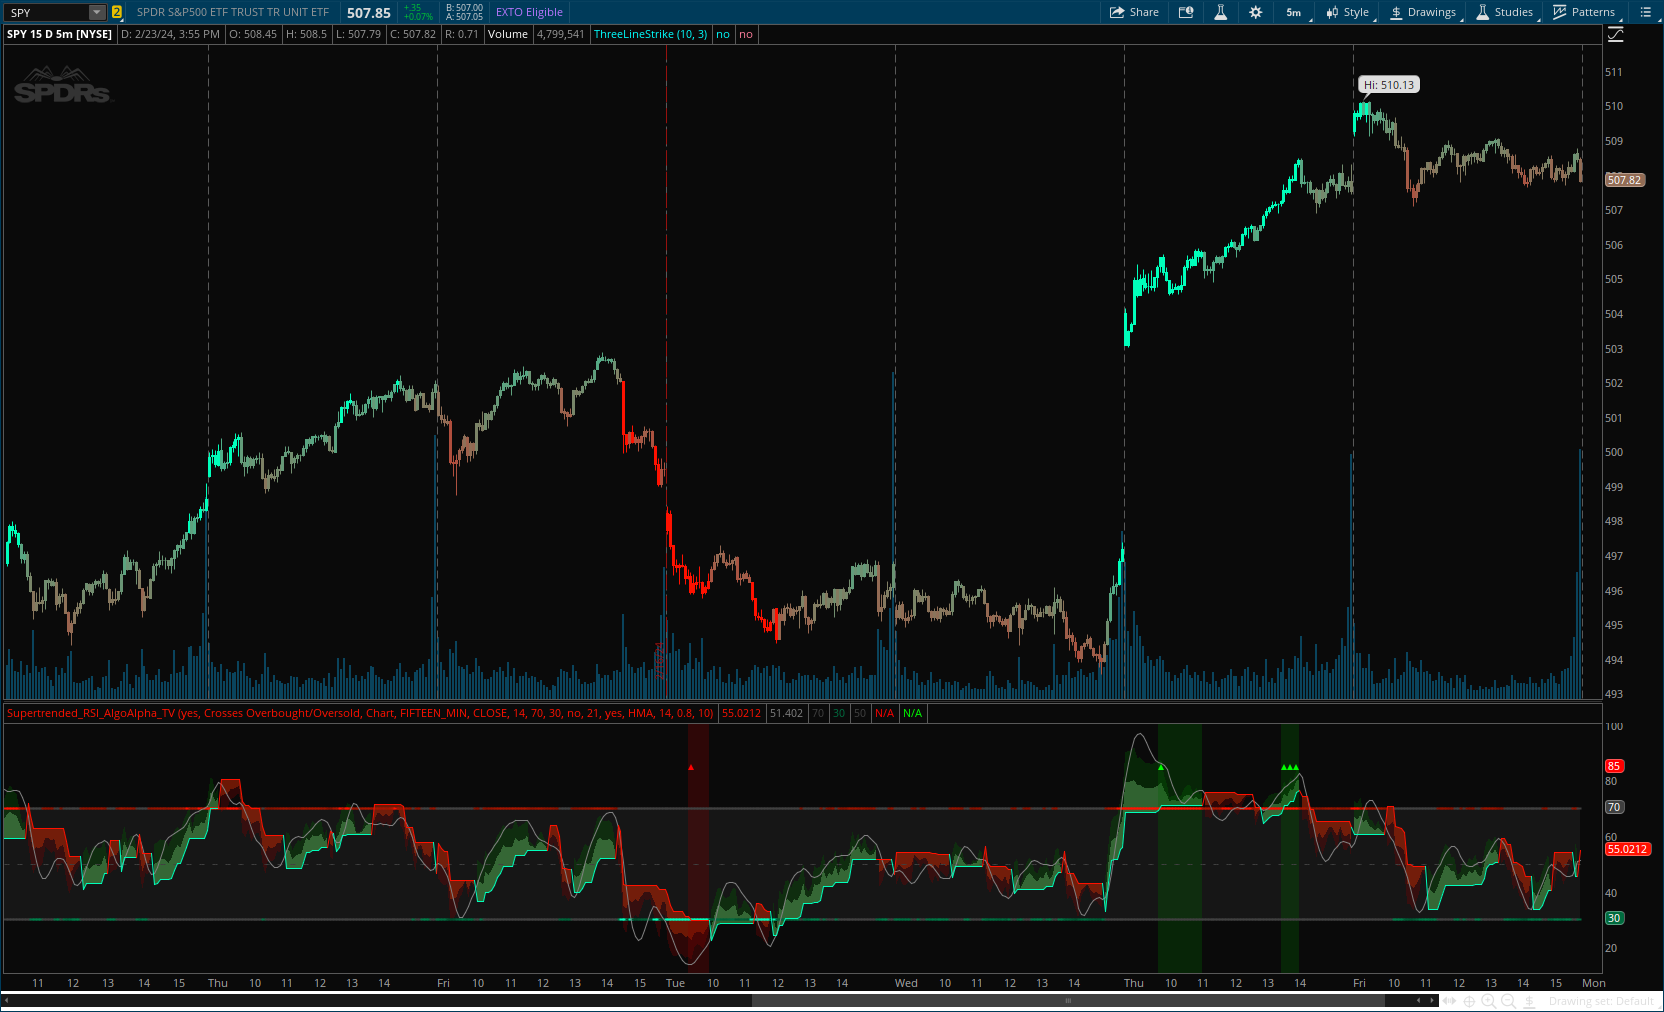Click the zoom in magnifier icon

click(1489, 1001)
